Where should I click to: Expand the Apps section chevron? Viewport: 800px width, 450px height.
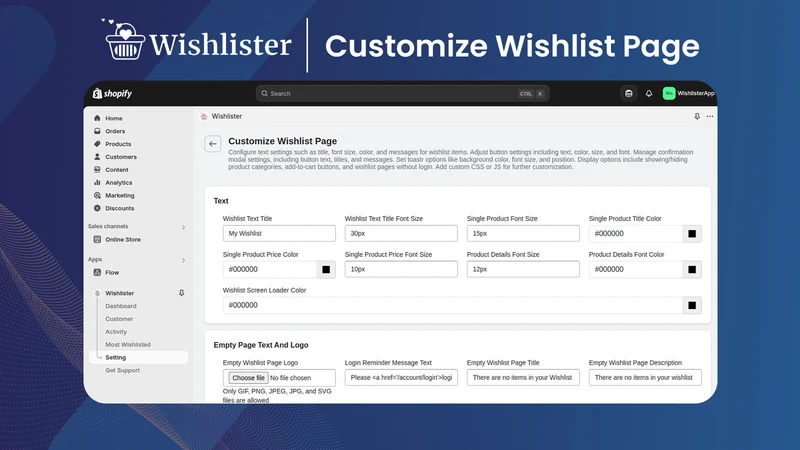[x=184, y=260]
